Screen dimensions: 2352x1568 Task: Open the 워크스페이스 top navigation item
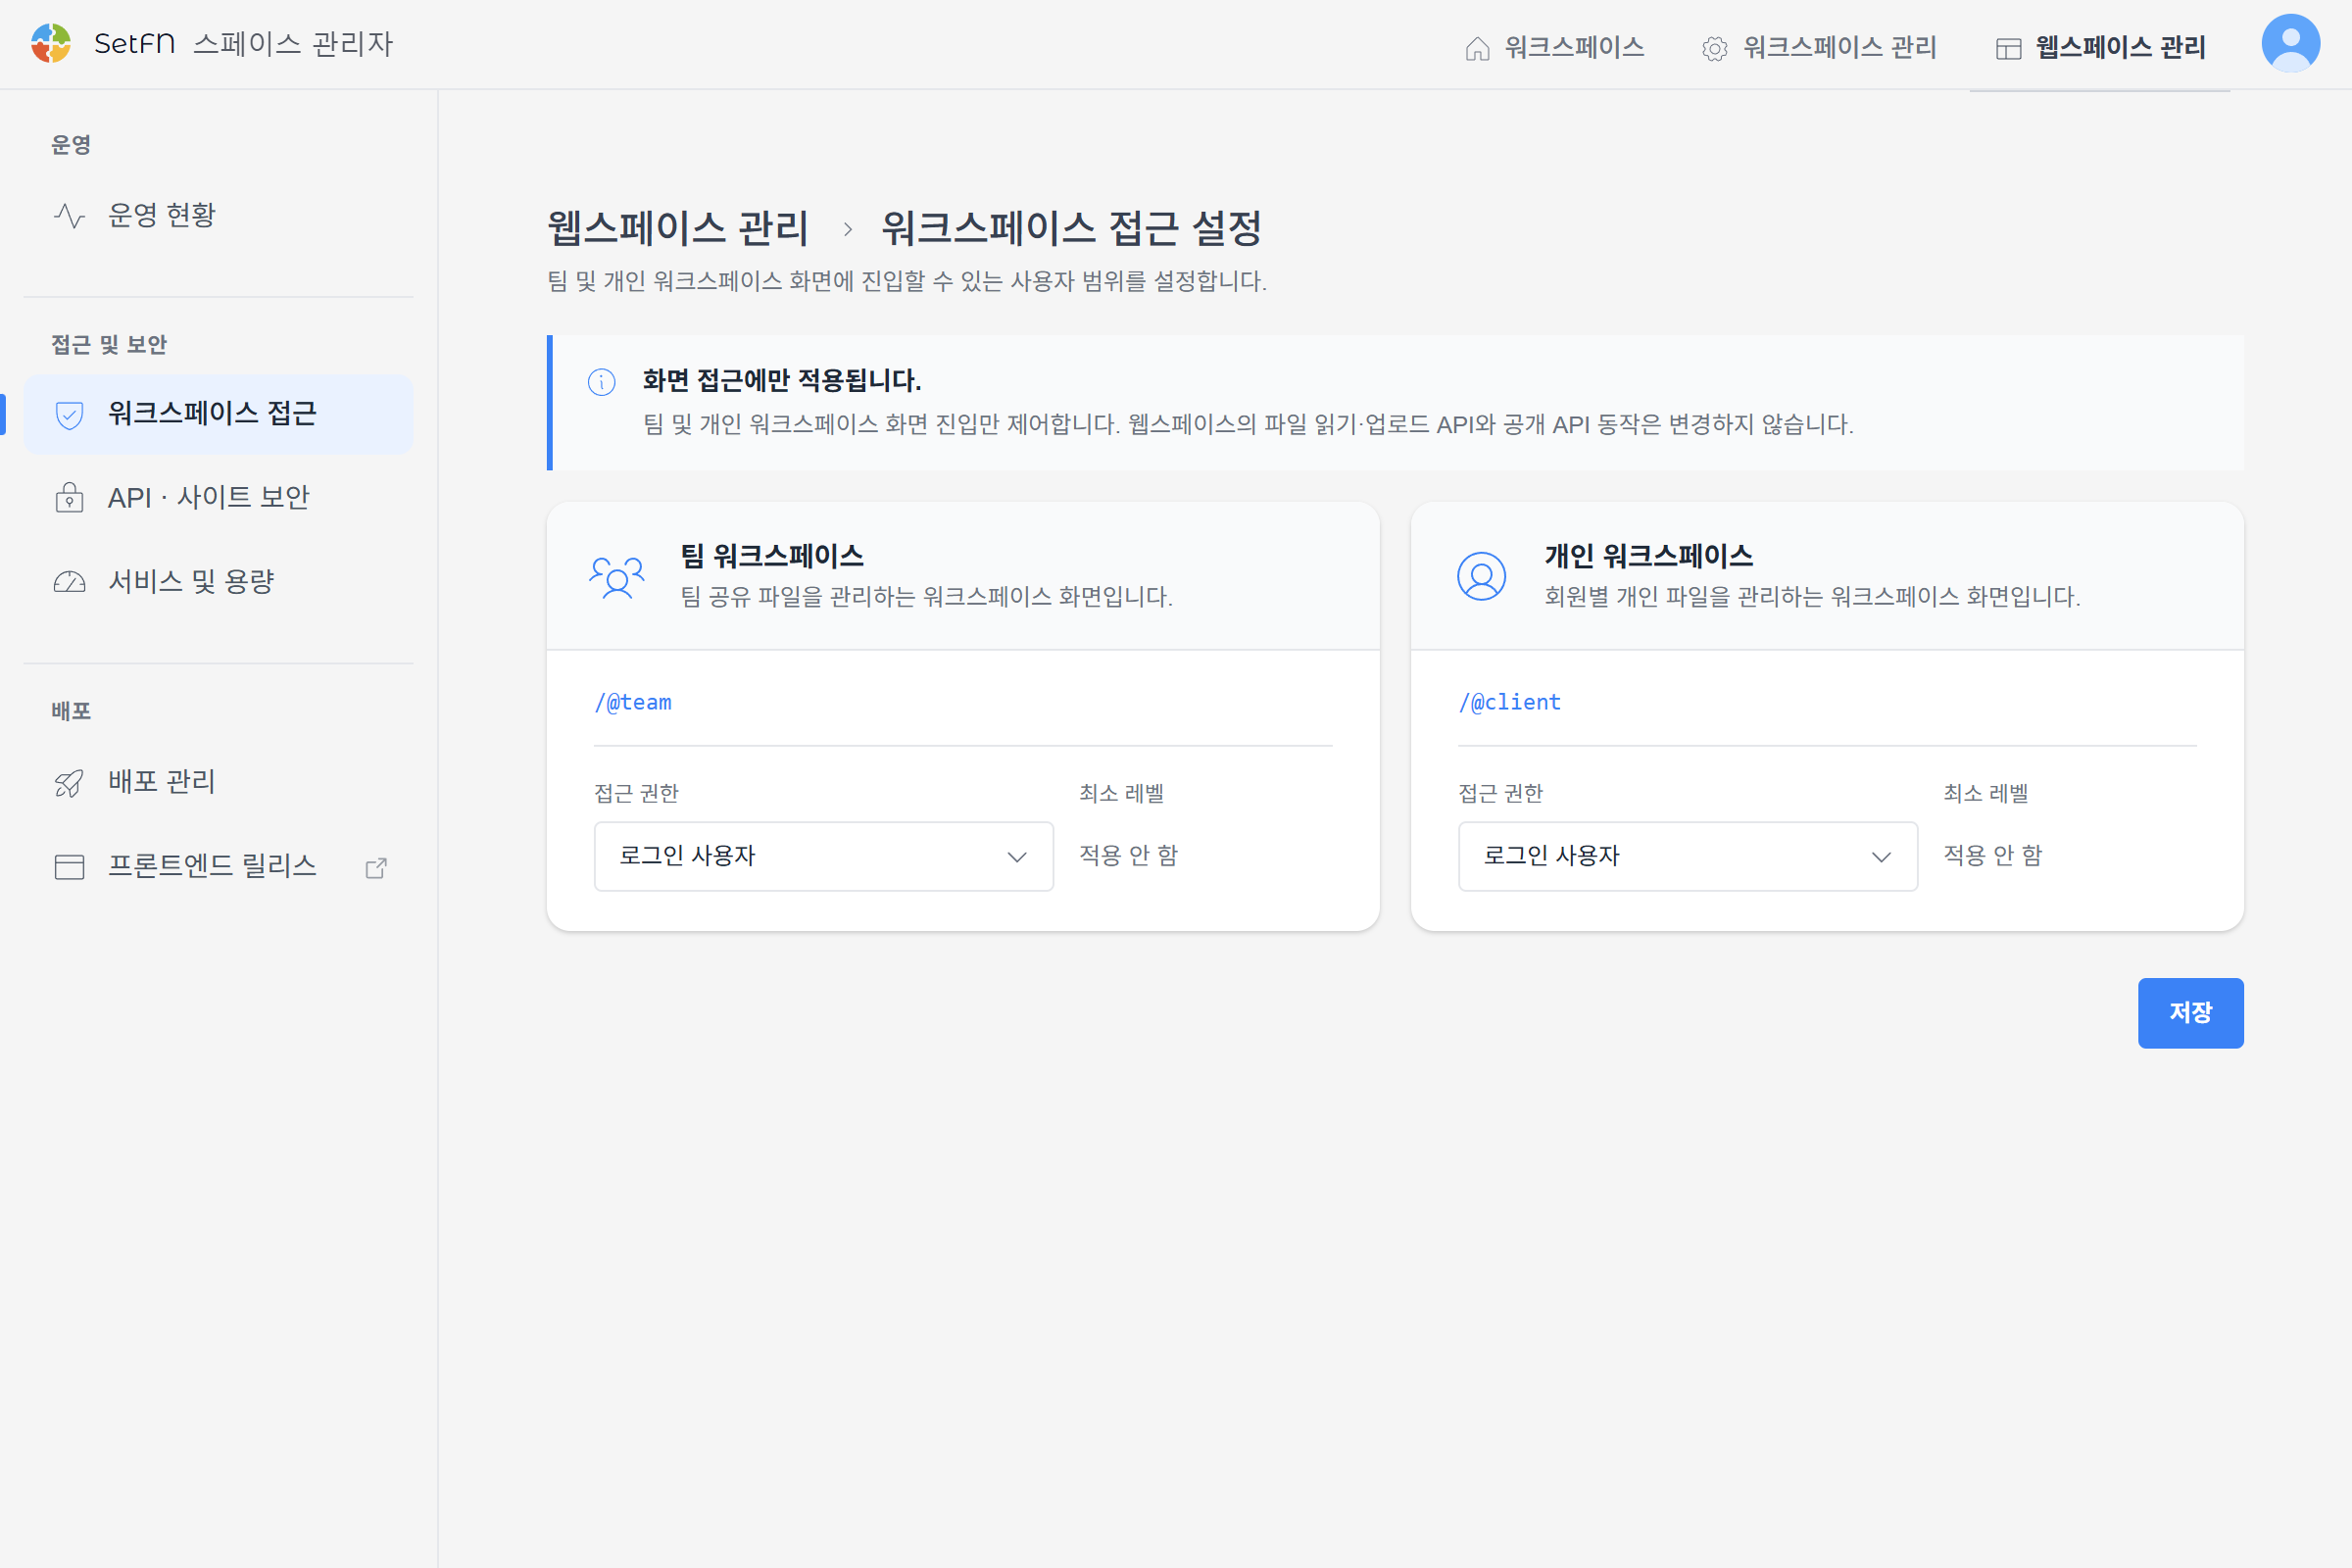[x=1554, y=47]
